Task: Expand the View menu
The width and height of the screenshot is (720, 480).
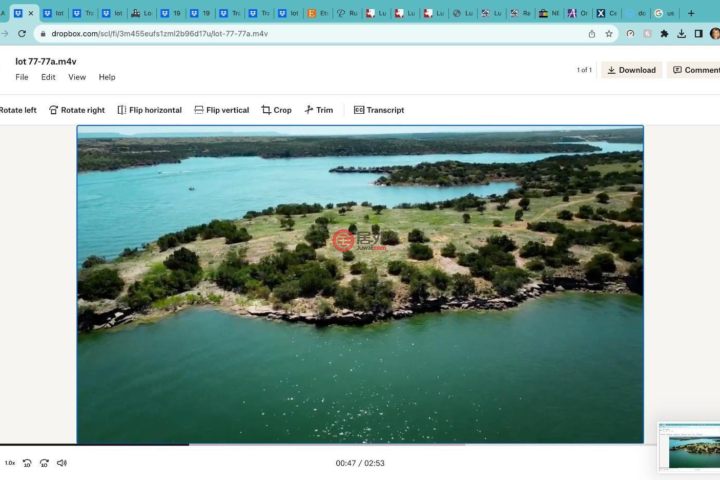Action: (77, 77)
